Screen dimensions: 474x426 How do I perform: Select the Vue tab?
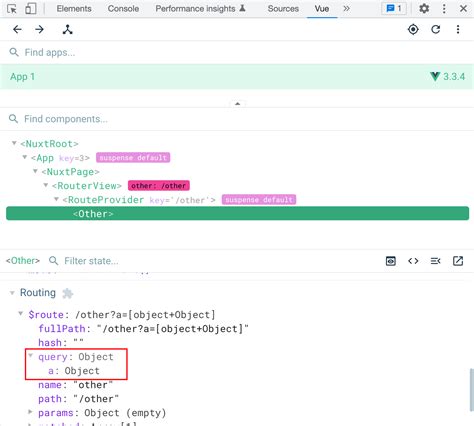(x=322, y=9)
